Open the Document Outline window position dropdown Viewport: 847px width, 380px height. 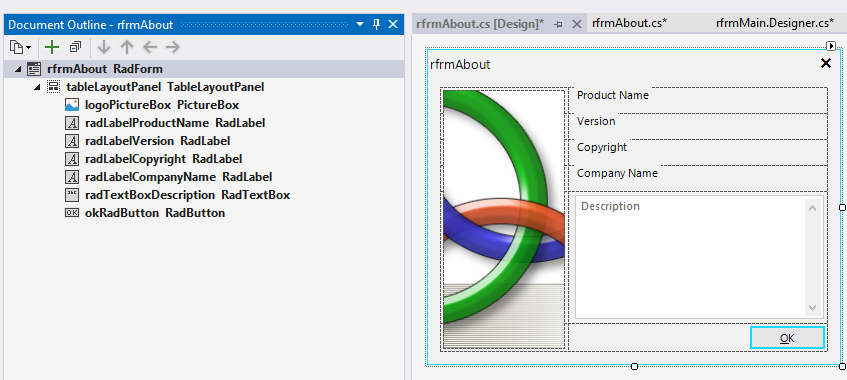(360, 24)
